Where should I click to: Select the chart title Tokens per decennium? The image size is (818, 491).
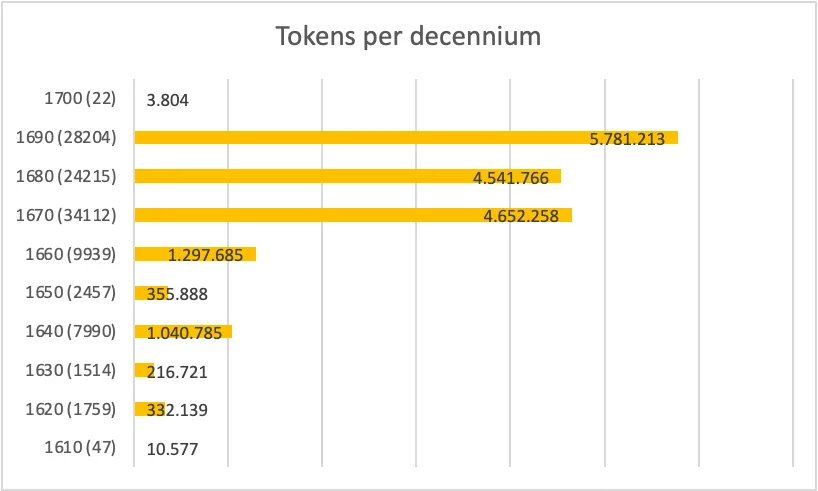click(x=408, y=39)
